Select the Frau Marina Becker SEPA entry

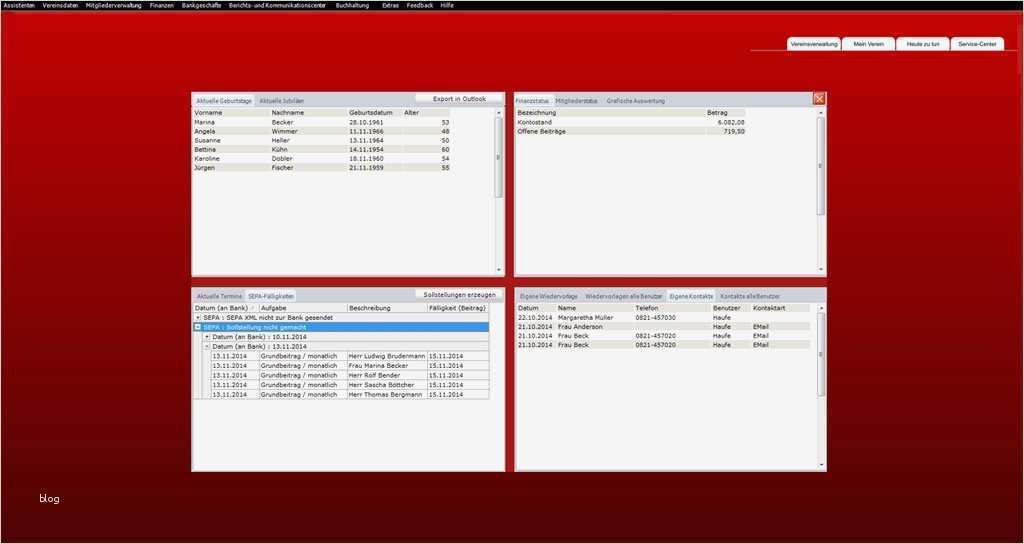(x=349, y=366)
